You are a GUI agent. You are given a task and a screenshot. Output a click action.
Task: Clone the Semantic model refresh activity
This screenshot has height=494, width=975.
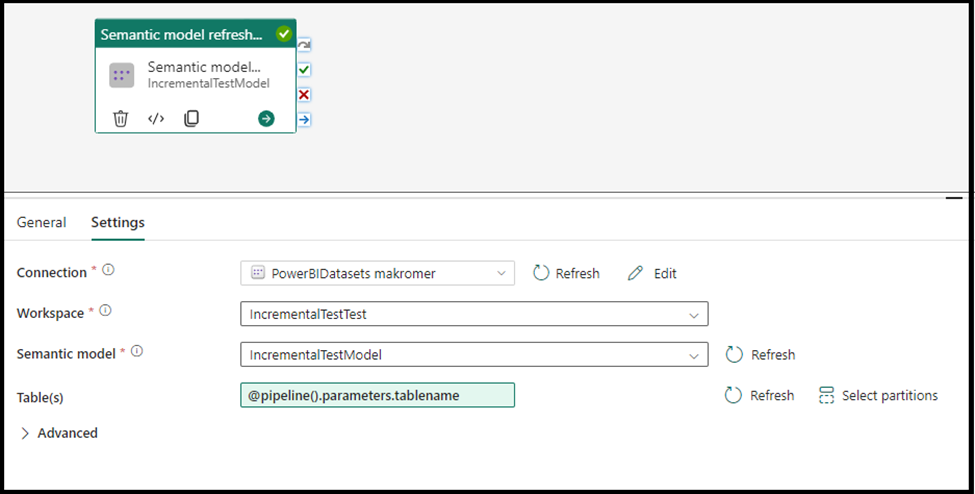coord(192,118)
